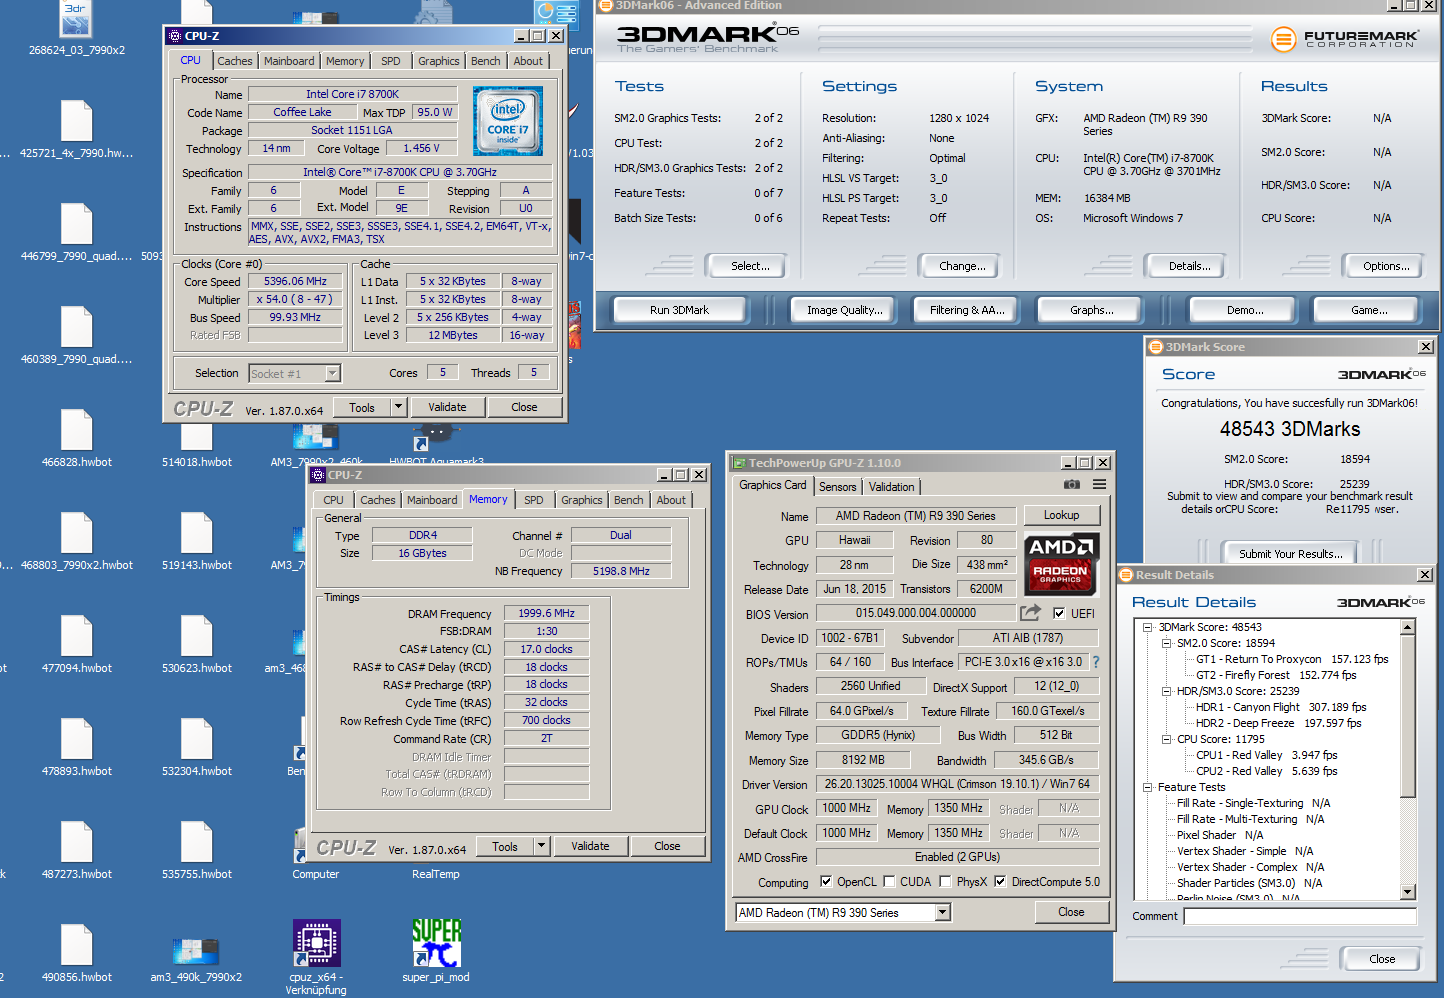This screenshot has width=1444, height=998.
Task: Collapse the Feature Tests tree node
Action: tap(1147, 787)
